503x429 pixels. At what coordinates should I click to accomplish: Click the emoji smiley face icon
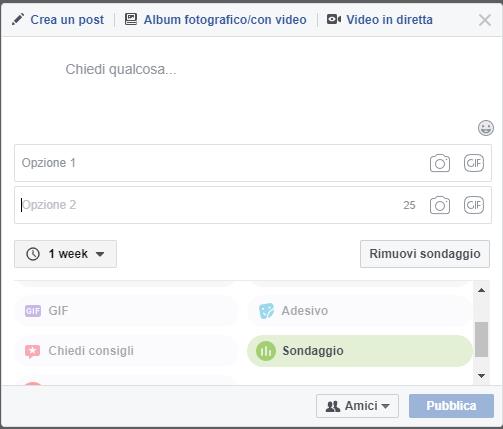[x=486, y=128]
